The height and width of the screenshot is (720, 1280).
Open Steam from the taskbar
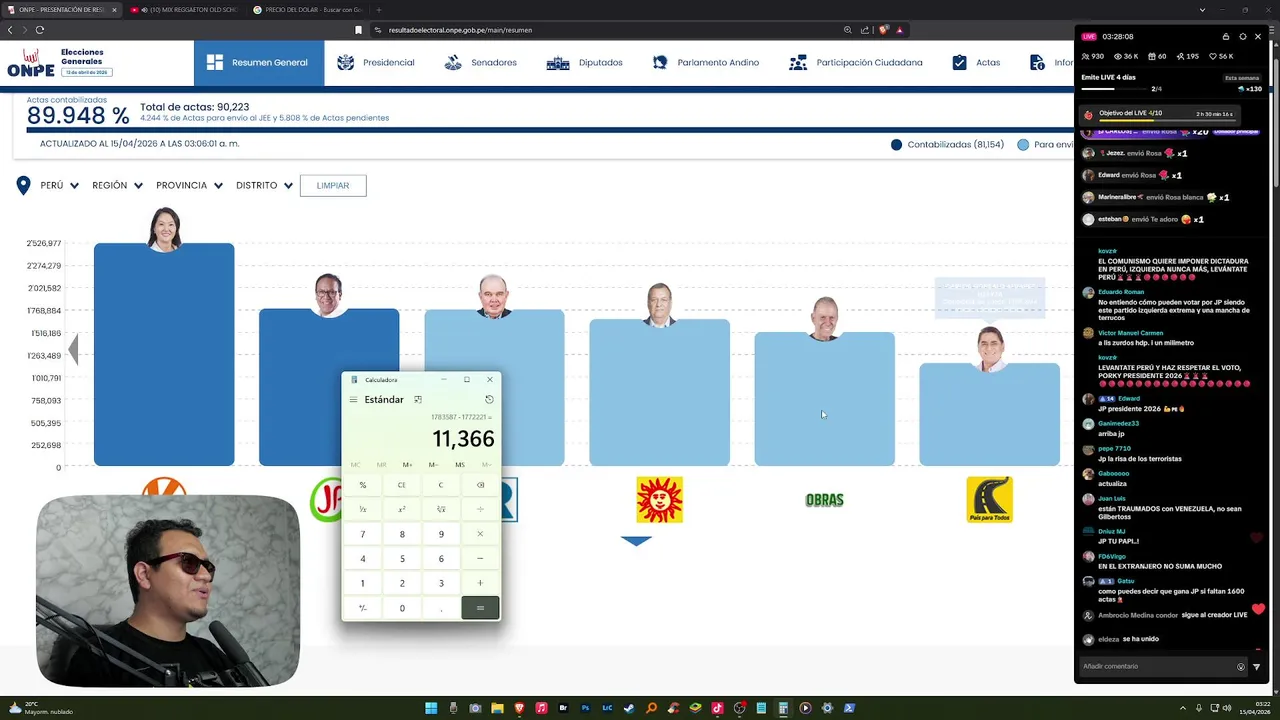629,708
